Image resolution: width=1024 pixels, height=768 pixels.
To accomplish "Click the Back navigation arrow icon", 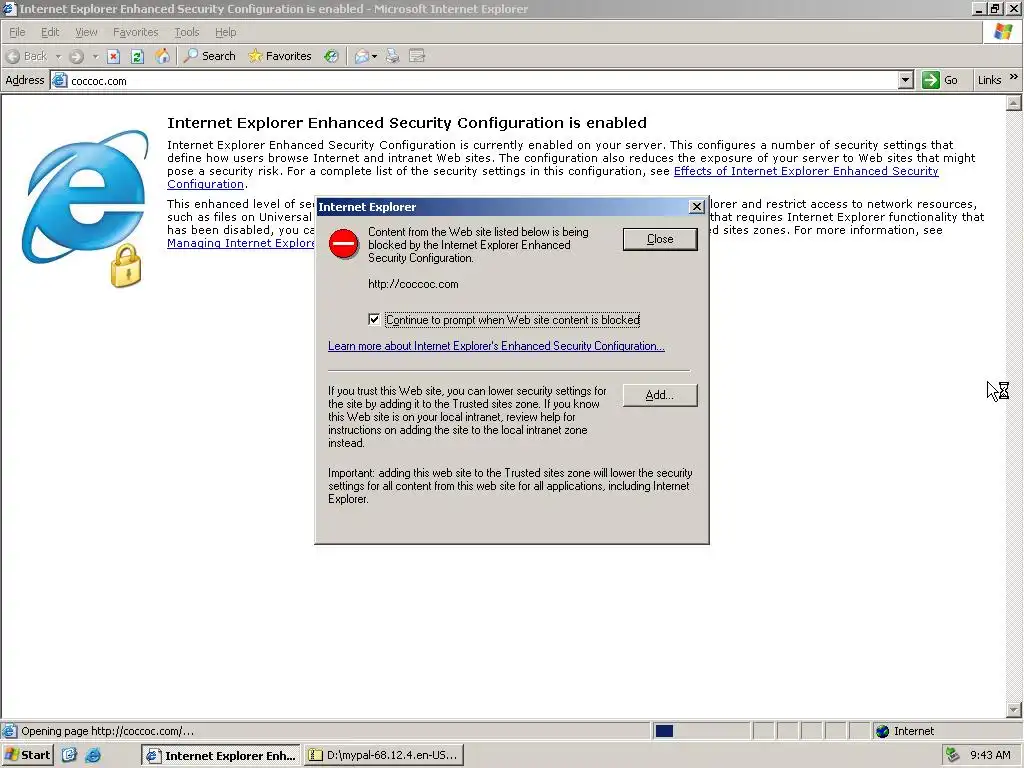I will 12,56.
